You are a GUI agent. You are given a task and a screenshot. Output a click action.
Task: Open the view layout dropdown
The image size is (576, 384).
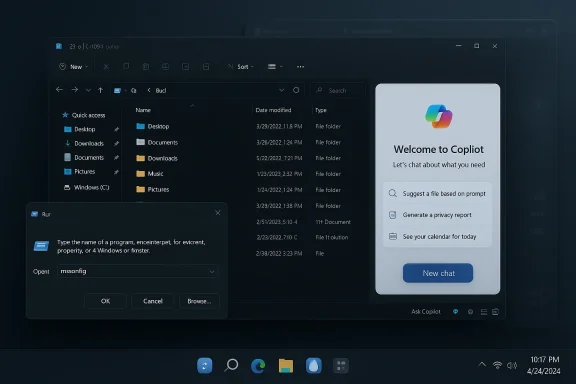point(275,67)
